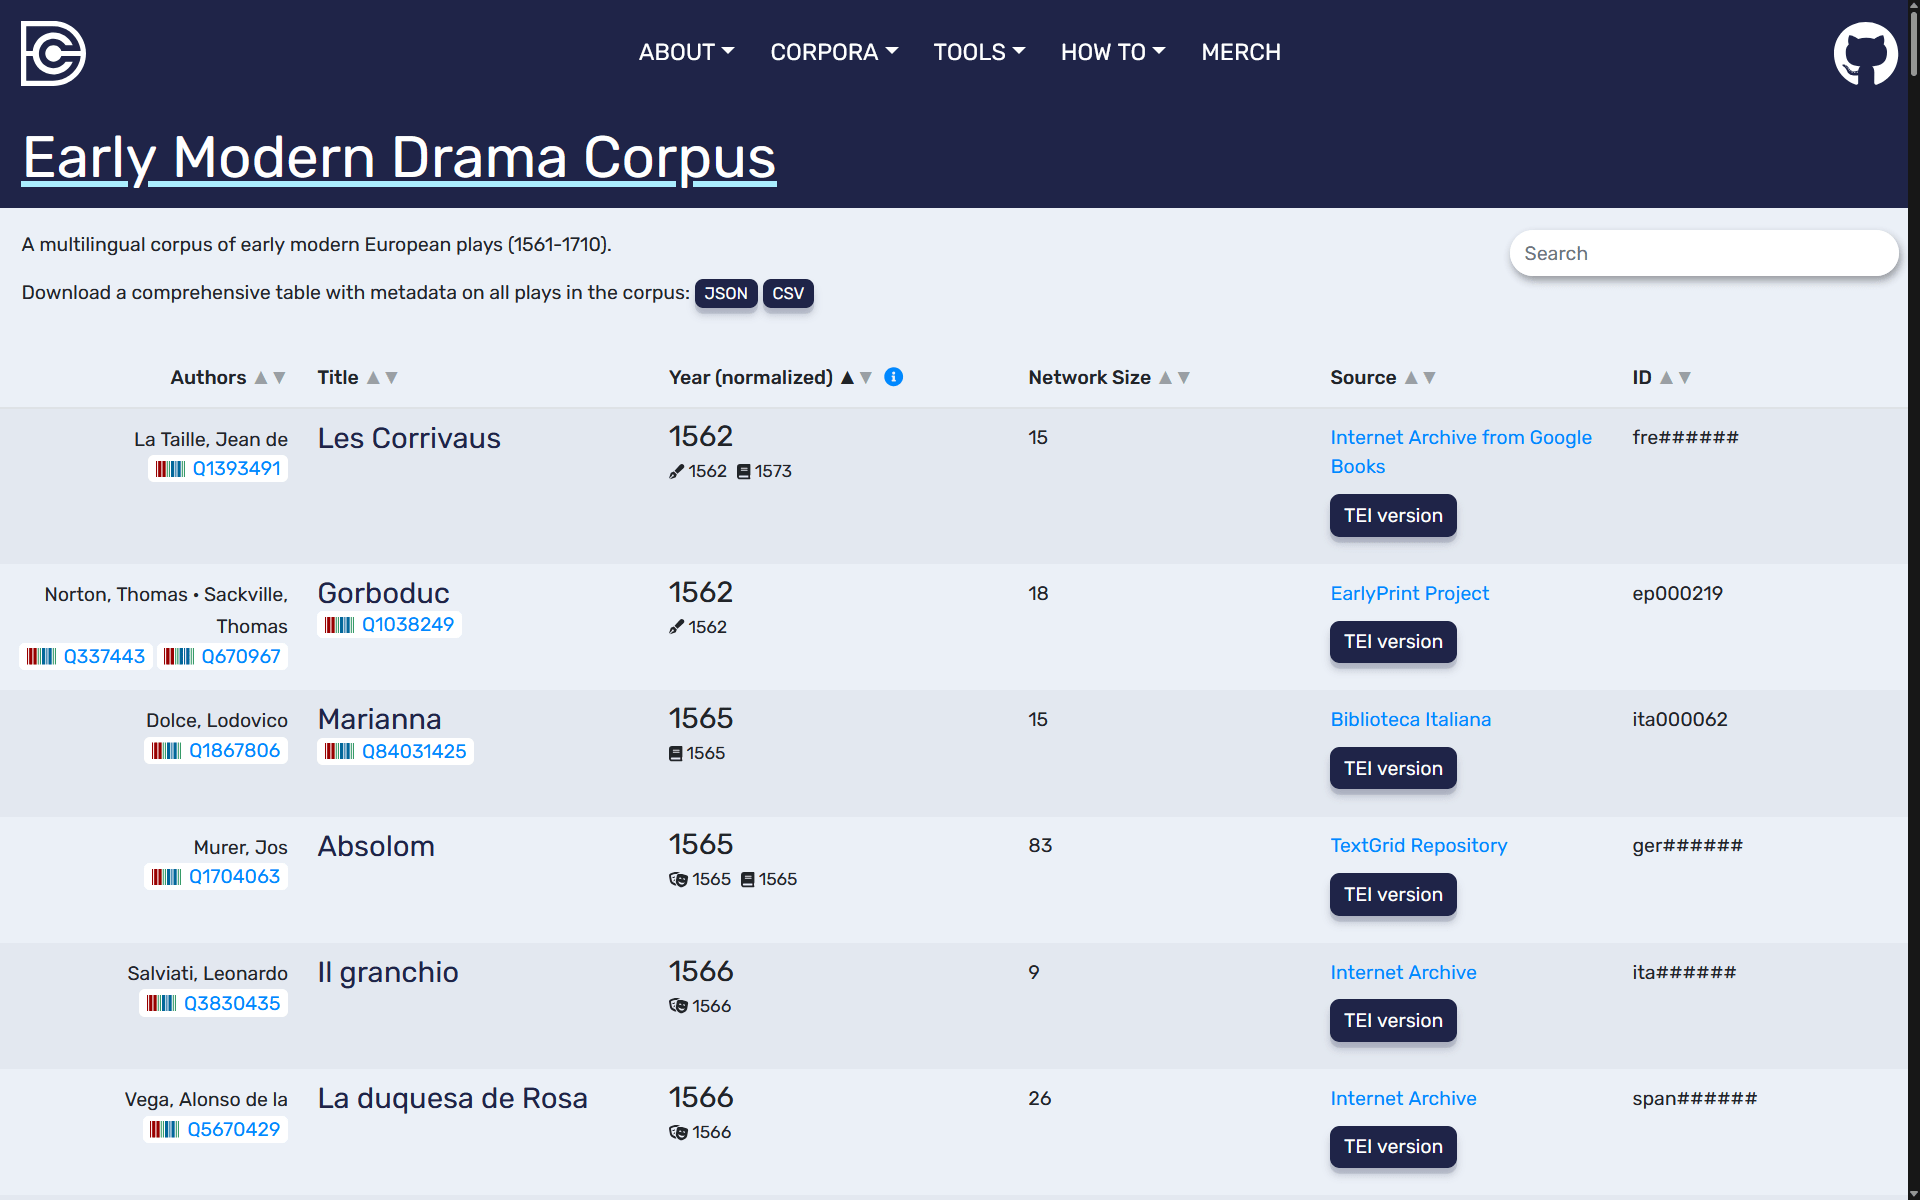Click Wikidata barcode icon beside Q5670429

click(x=165, y=1130)
